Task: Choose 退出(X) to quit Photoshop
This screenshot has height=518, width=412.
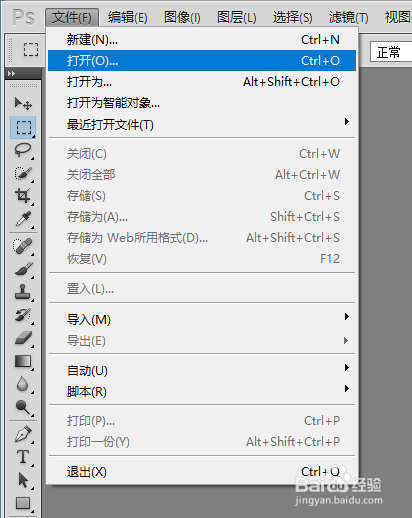Action: click(x=202, y=472)
